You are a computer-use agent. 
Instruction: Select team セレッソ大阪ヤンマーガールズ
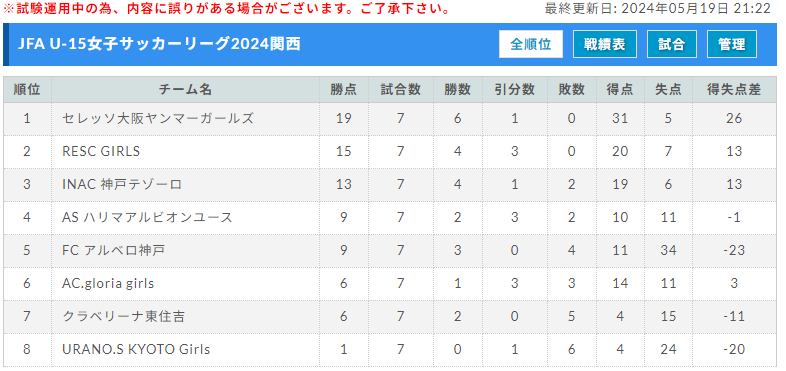pos(158,118)
